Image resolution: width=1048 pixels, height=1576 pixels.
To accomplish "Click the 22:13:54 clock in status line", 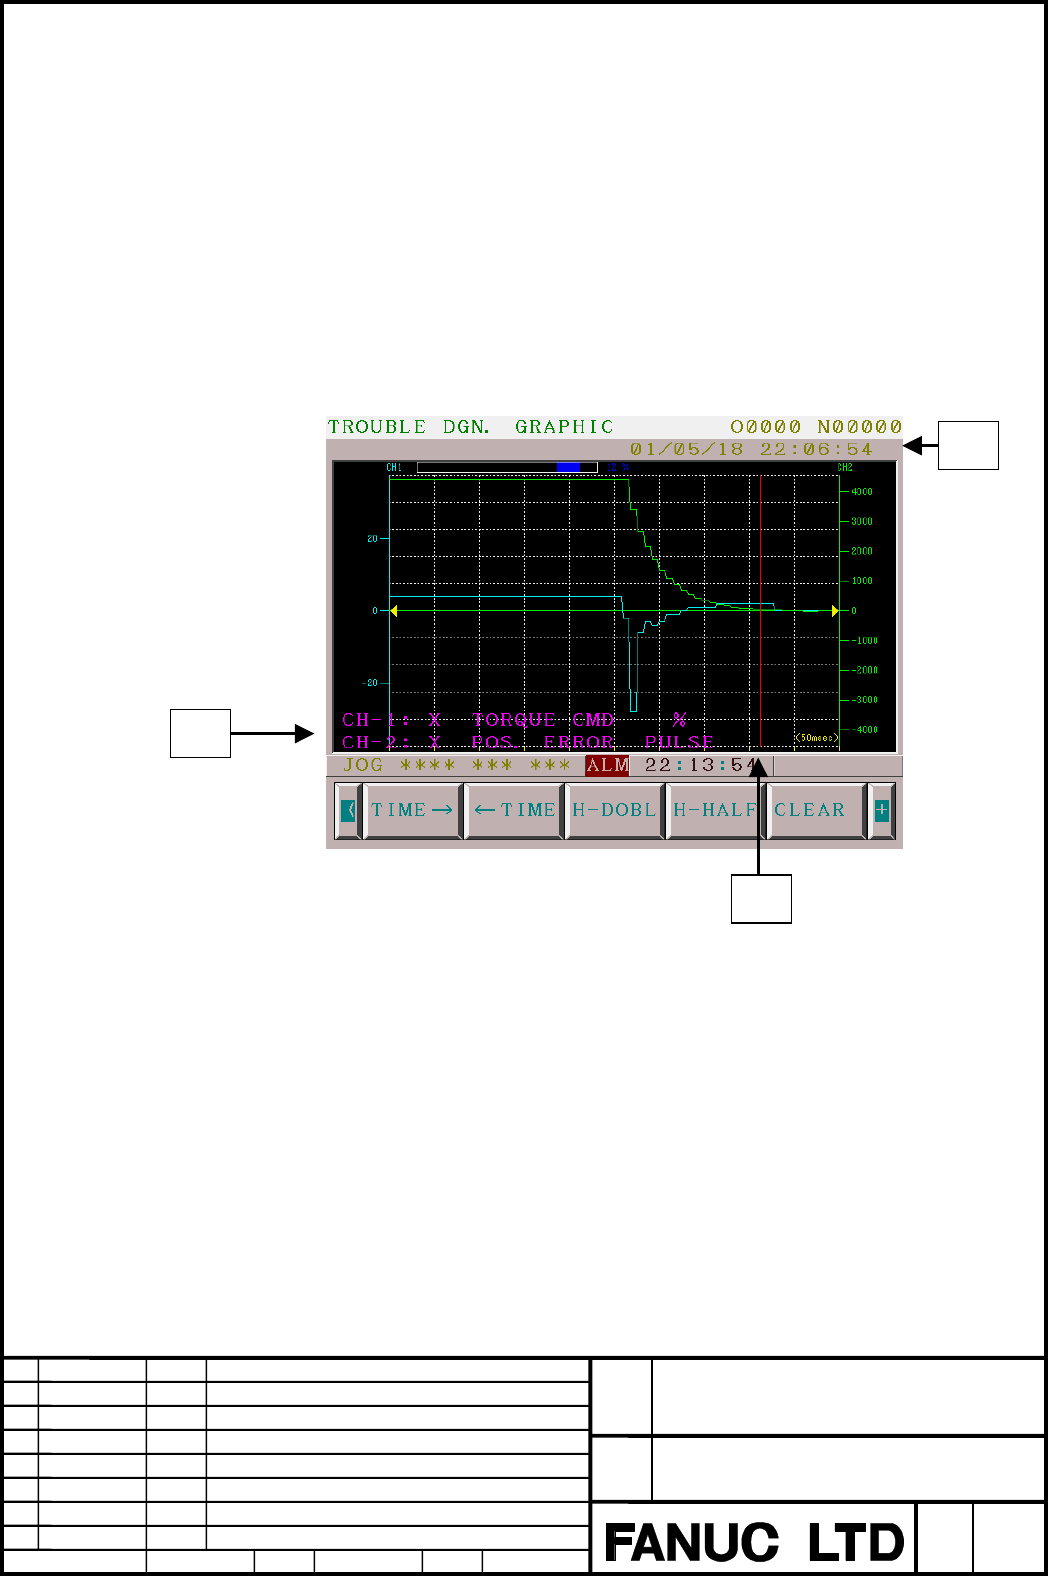I will tap(700, 765).
